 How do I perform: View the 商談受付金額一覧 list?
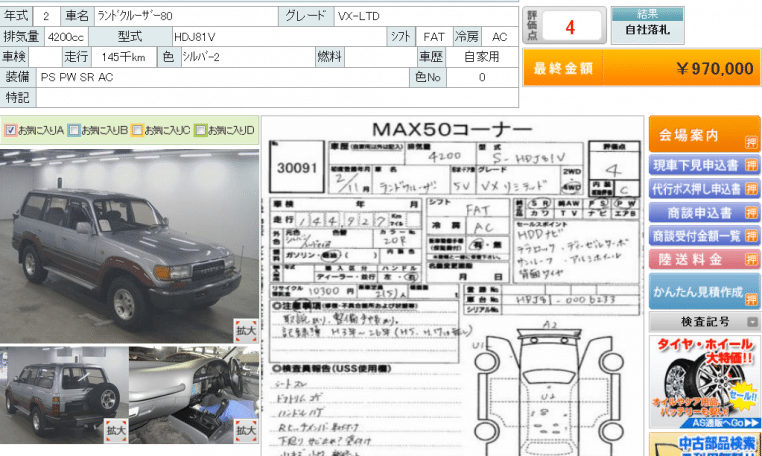point(704,236)
